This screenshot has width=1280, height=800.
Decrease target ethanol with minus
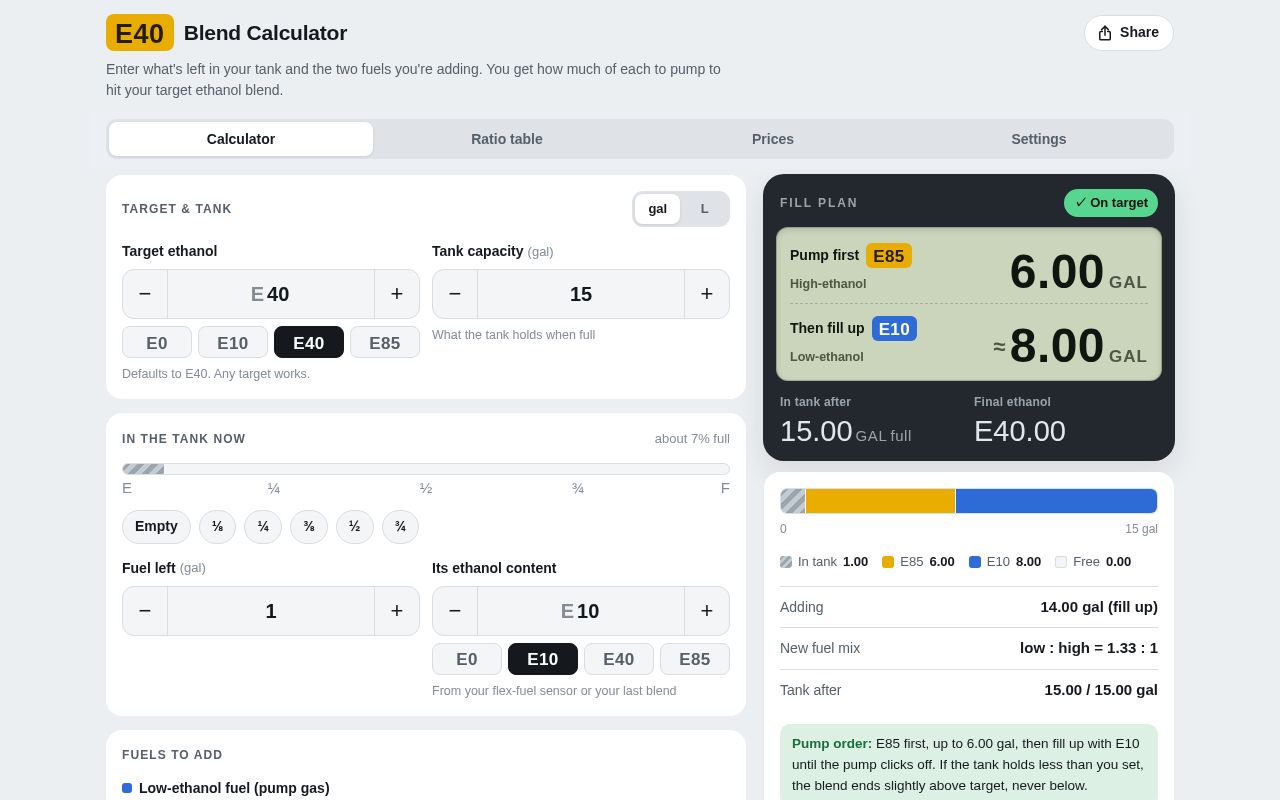pos(145,294)
